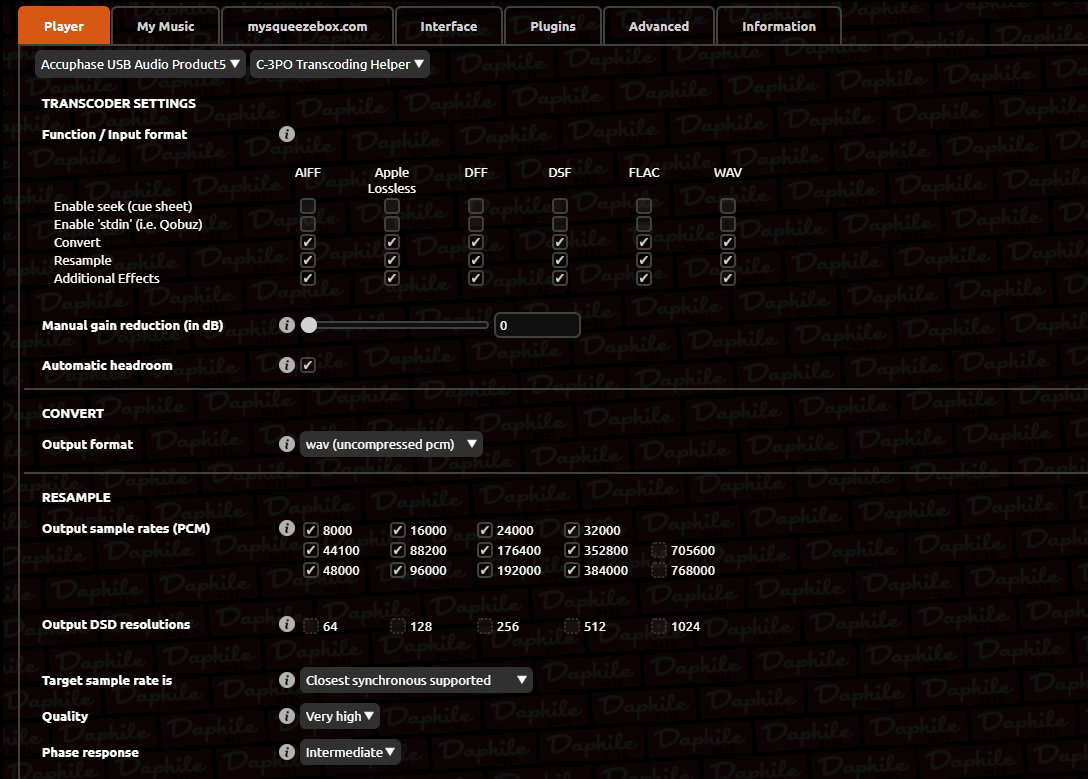This screenshot has width=1088, height=779.
Task: Click the Manual gain reduction slider handle
Action: 309,325
